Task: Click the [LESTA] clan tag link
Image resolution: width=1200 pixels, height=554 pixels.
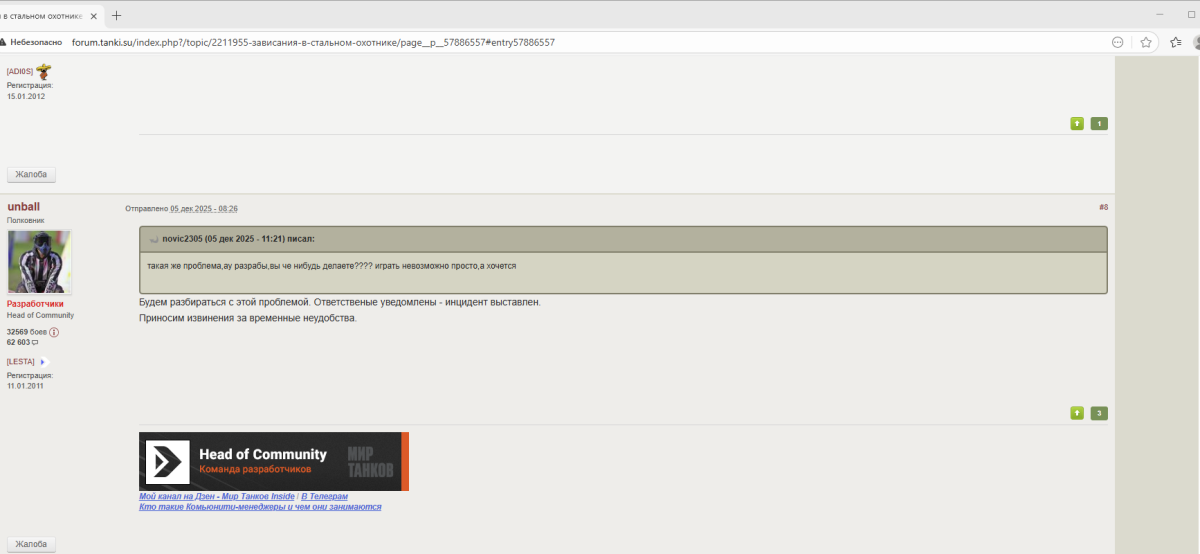Action: [x=21, y=361]
